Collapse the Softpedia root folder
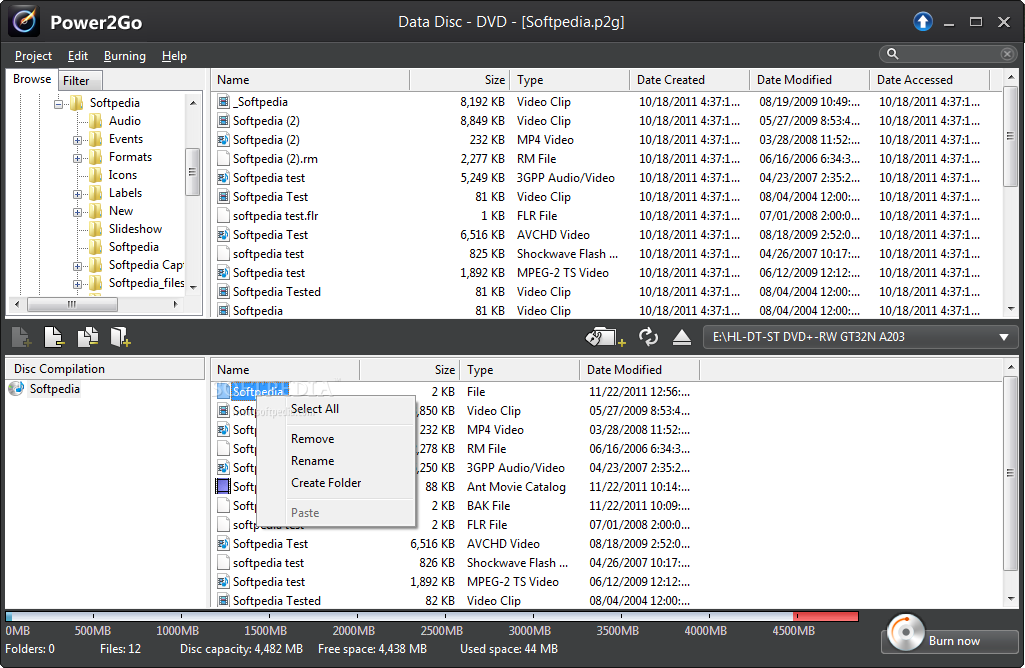The width and height of the screenshot is (1025, 668). (x=58, y=102)
